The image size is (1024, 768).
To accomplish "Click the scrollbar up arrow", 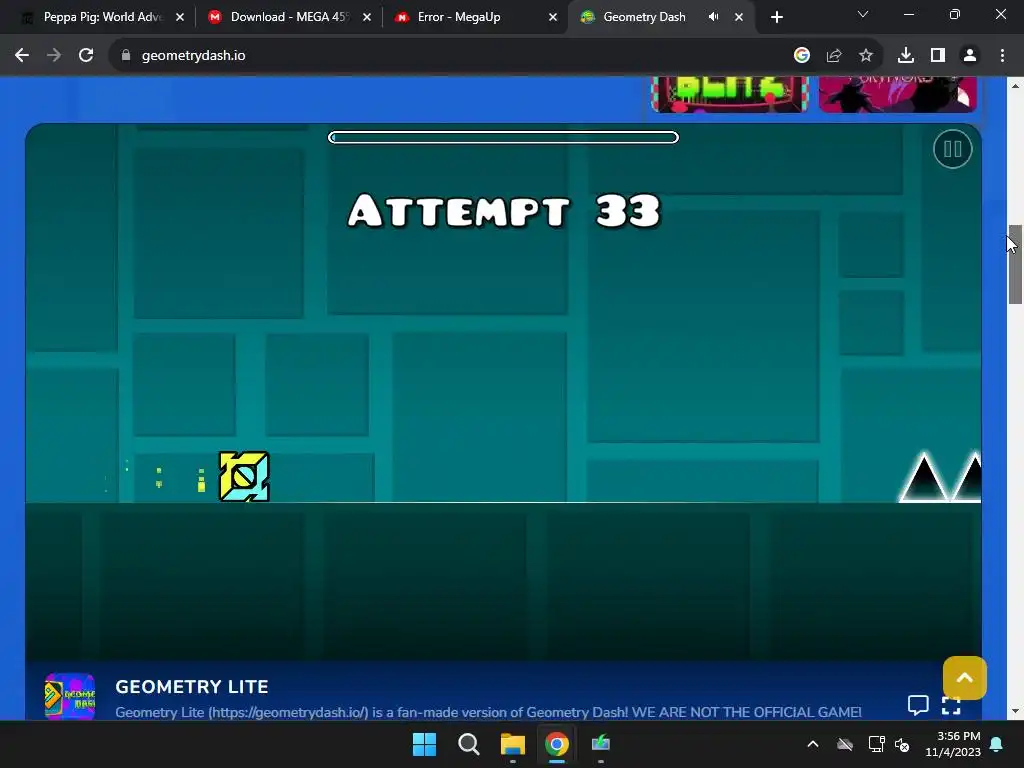I will [x=1015, y=86].
